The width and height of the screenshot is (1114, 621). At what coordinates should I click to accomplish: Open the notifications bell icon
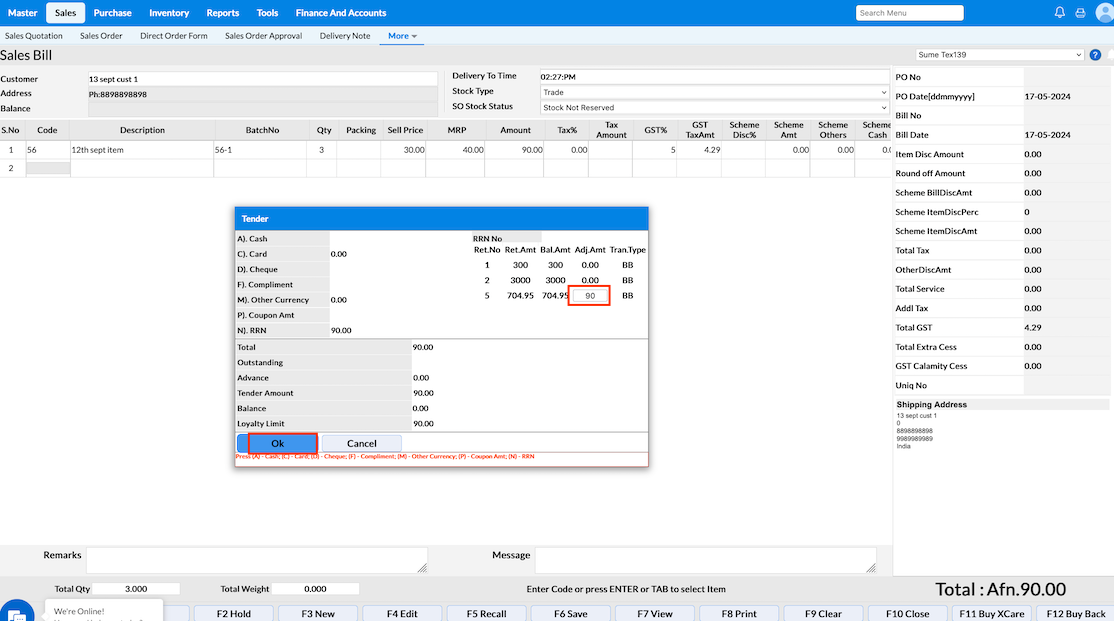[1060, 13]
